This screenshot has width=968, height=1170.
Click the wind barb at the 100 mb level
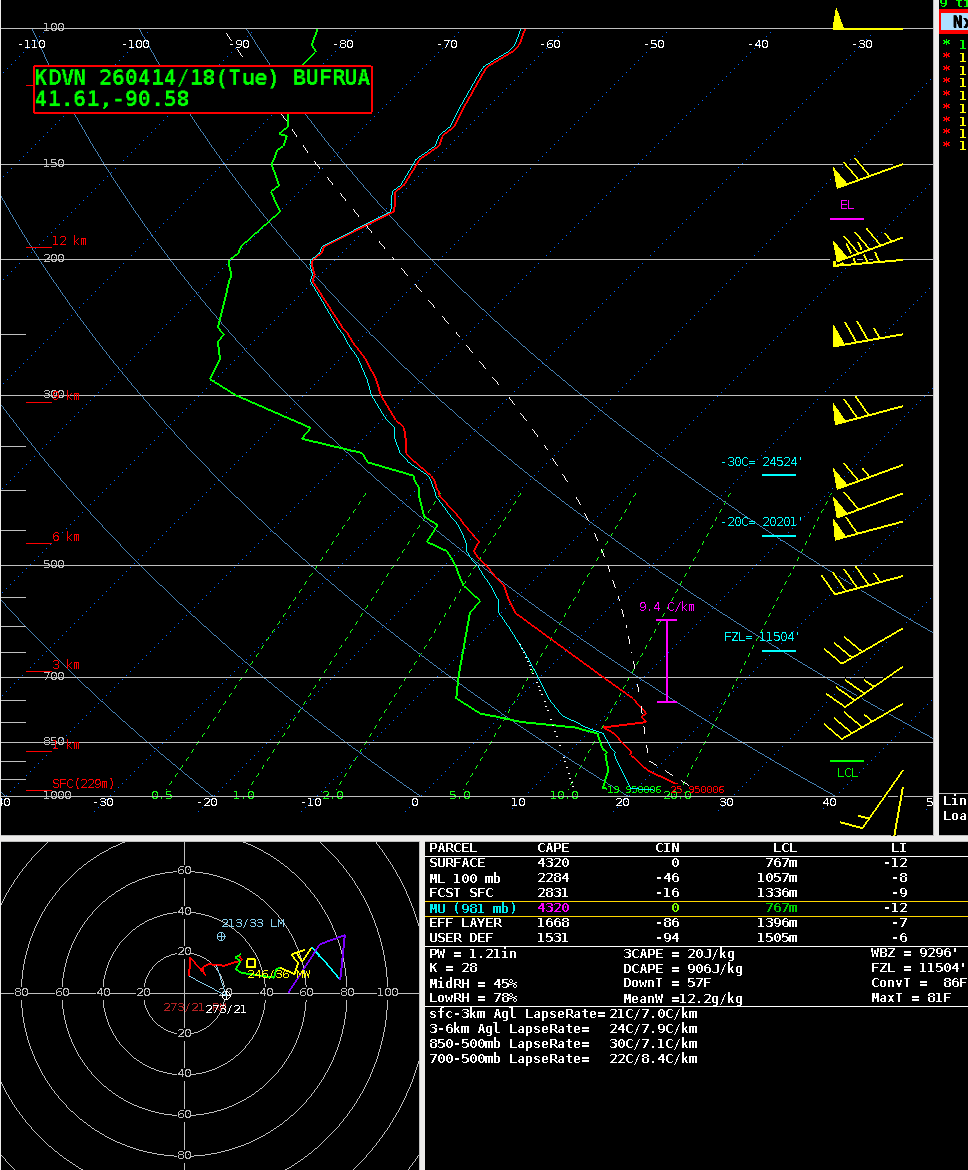(x=867, y=20)
